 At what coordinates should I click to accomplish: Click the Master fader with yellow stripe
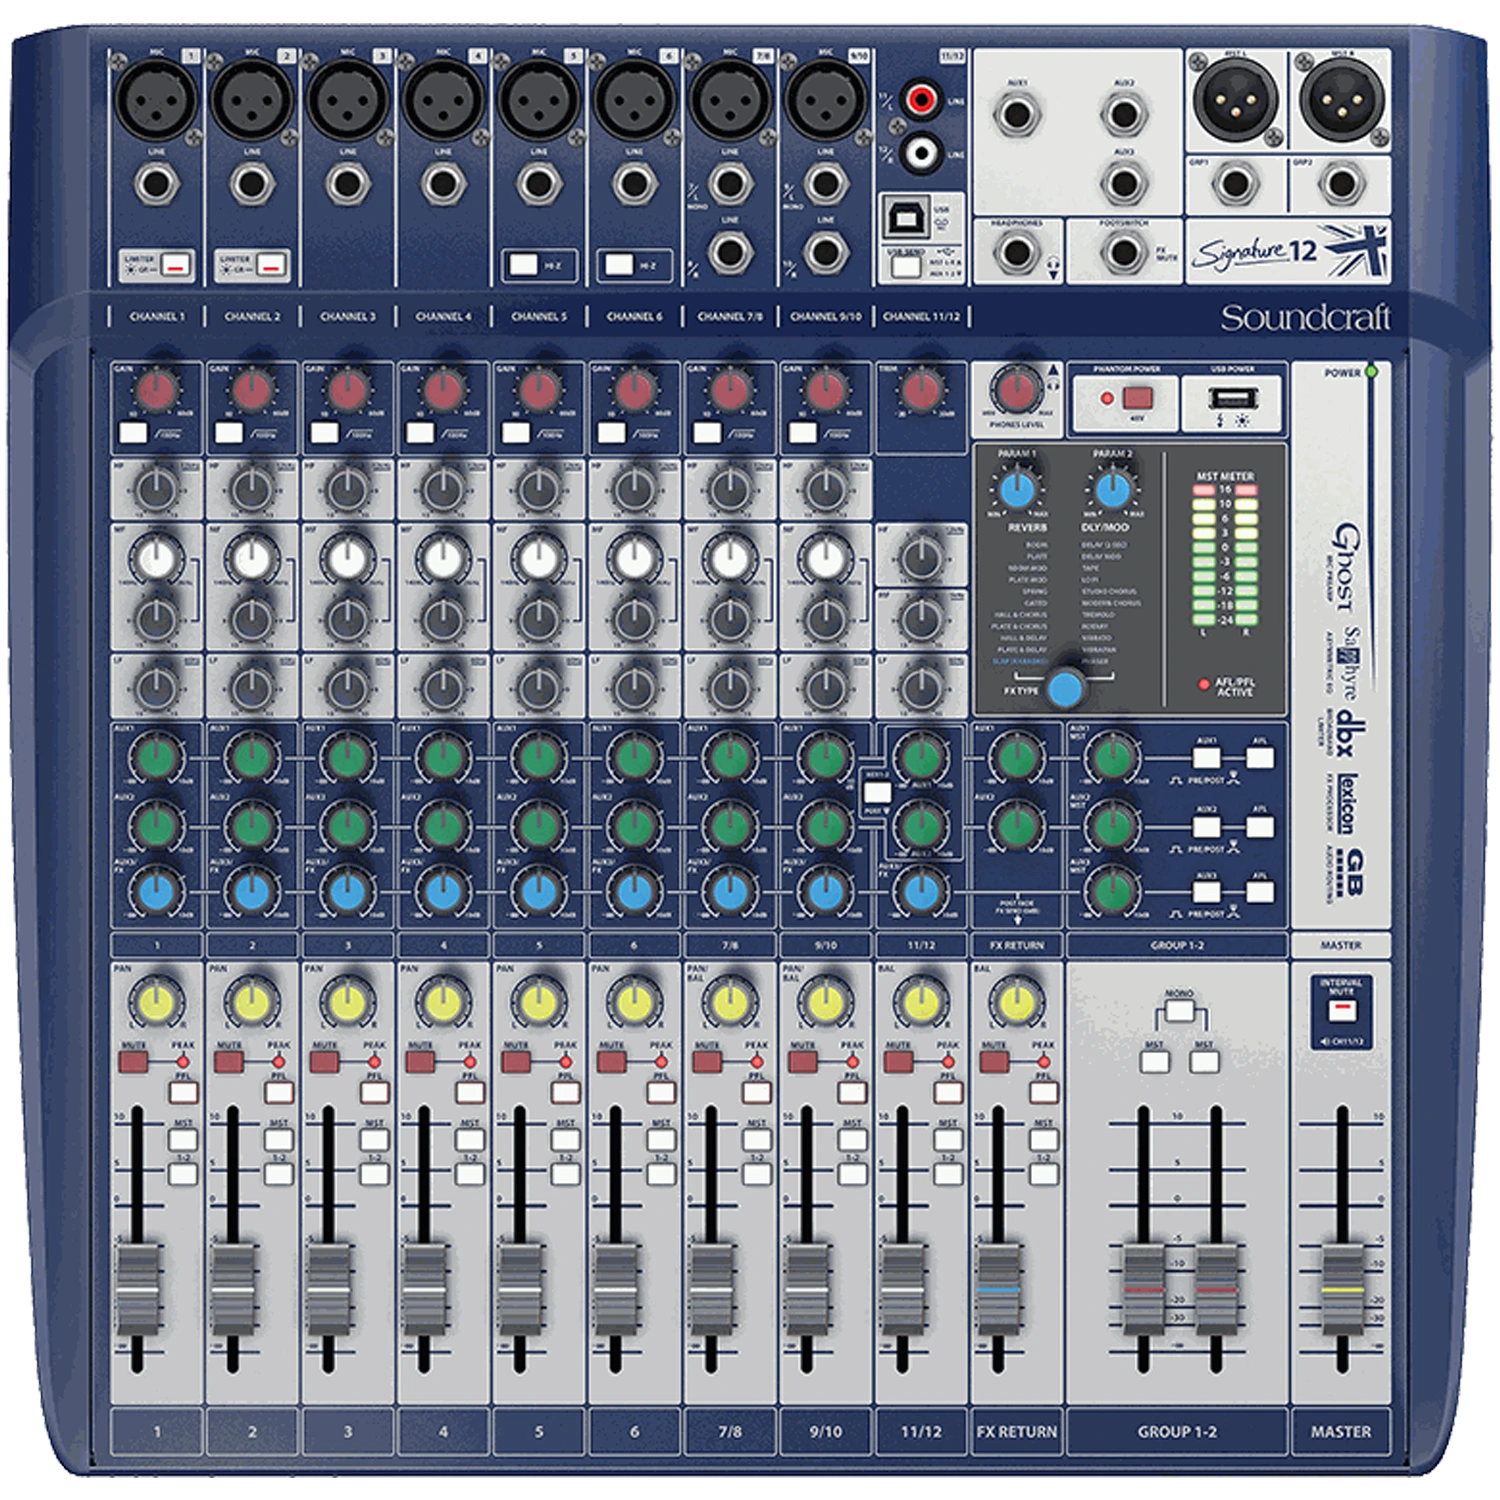tap(1341, 1290)
